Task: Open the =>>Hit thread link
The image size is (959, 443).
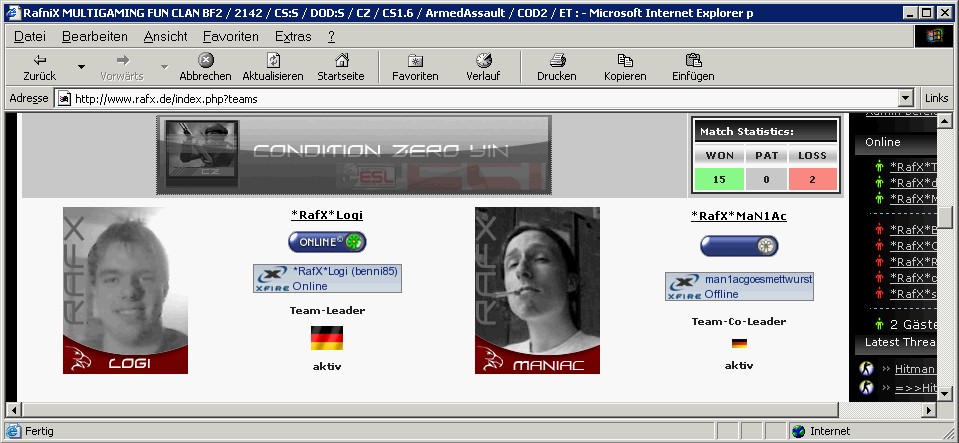Action: (x=915, y=388)
